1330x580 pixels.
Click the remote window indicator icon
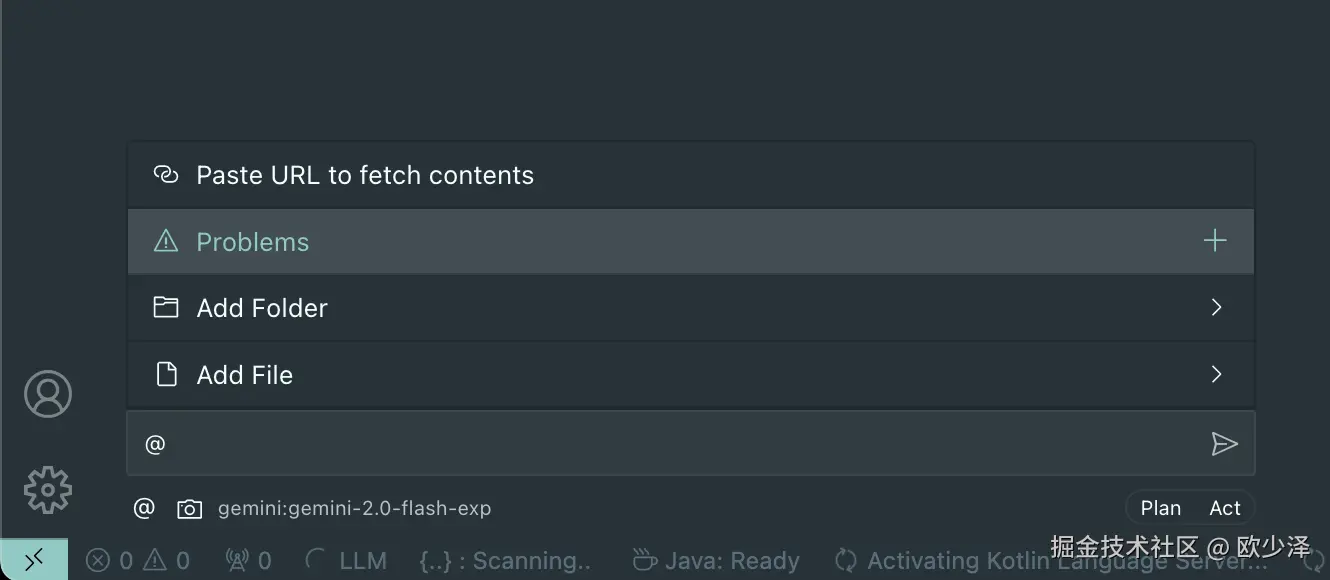(34, 560)
